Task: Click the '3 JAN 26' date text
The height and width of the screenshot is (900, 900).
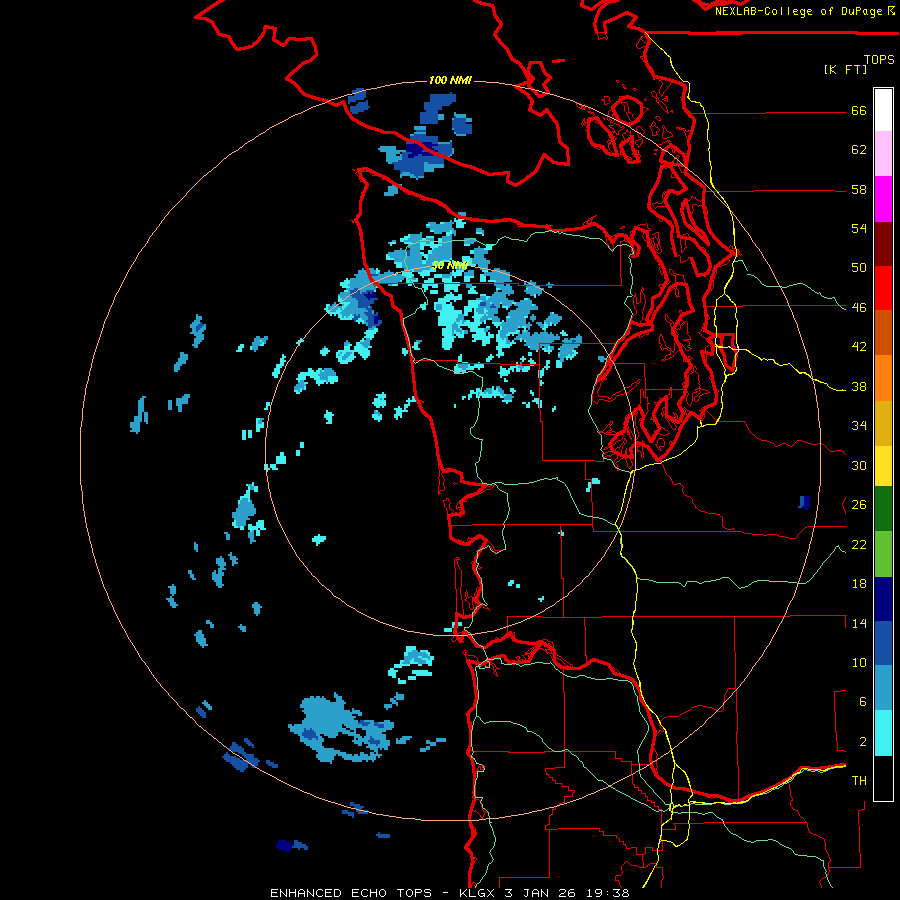Action: pos(542,893)
